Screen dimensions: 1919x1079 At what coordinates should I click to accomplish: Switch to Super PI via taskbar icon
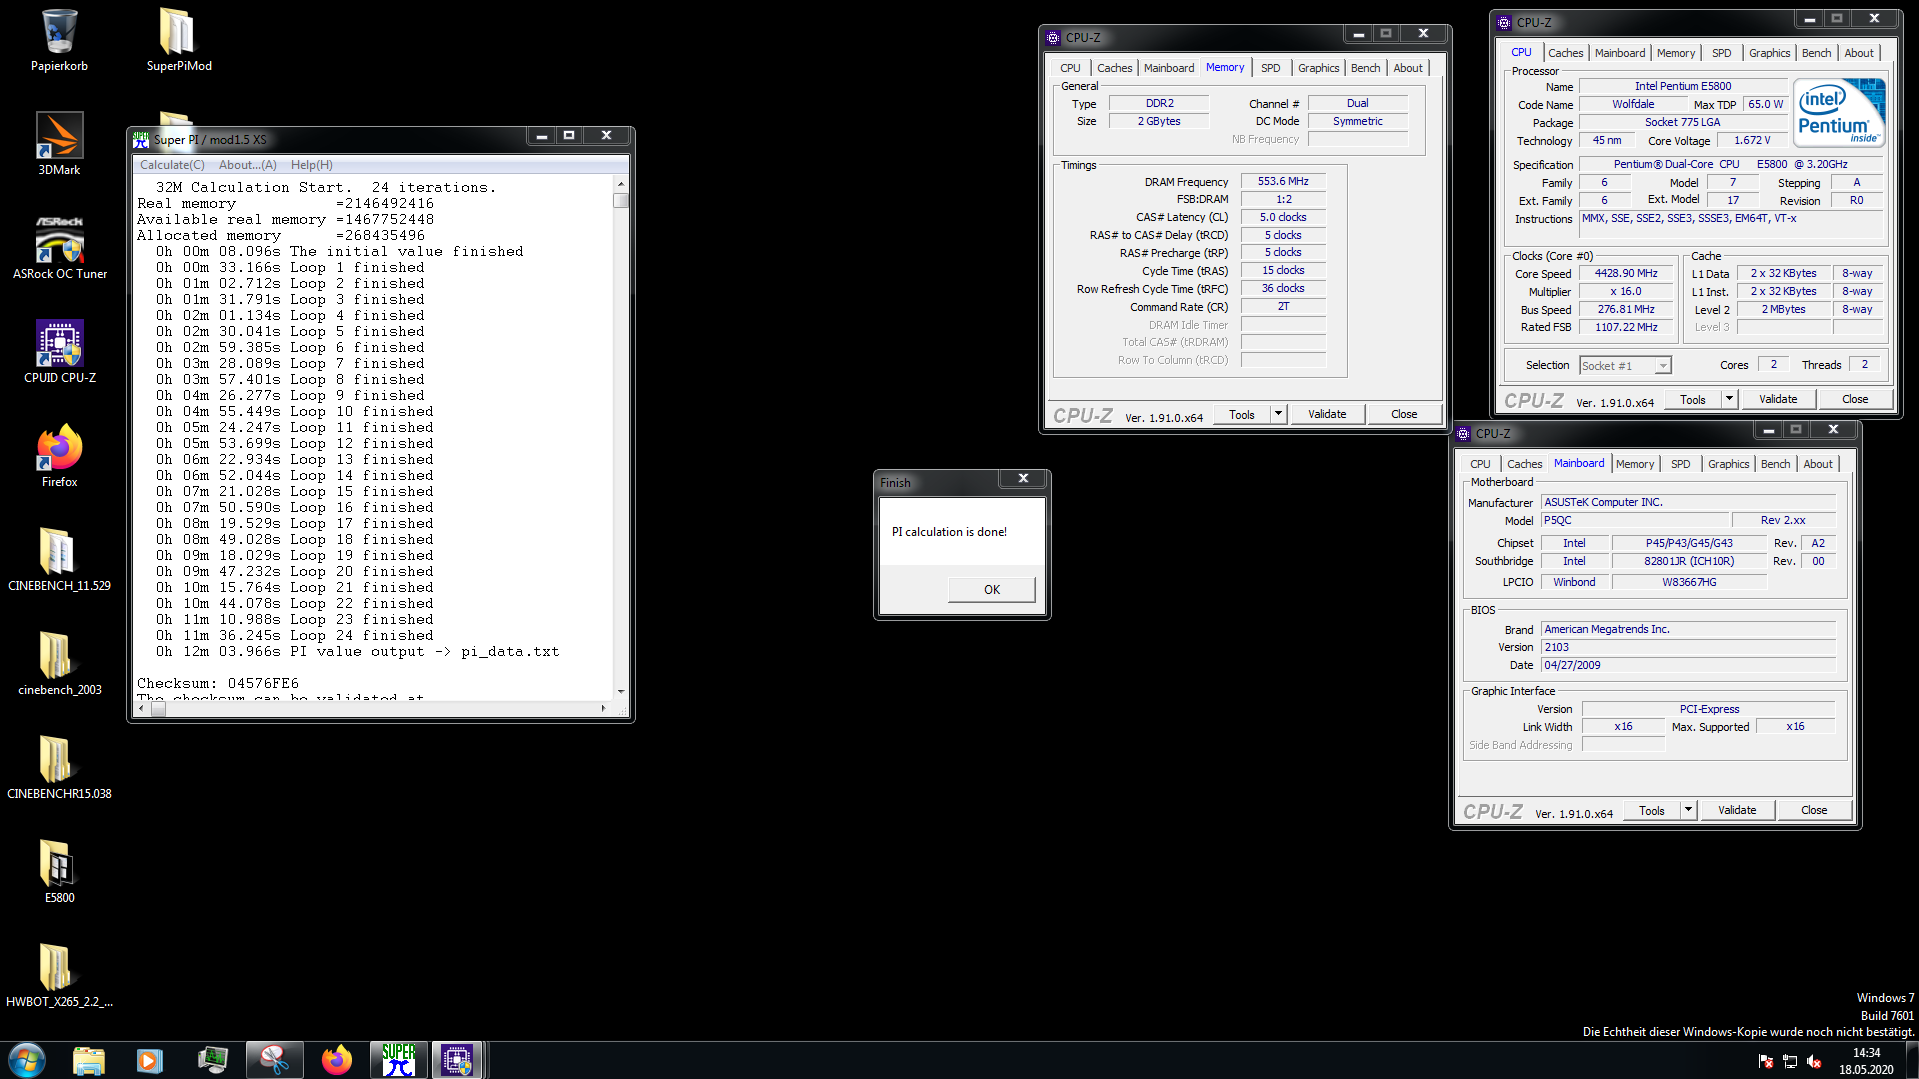coord(398,1060)
